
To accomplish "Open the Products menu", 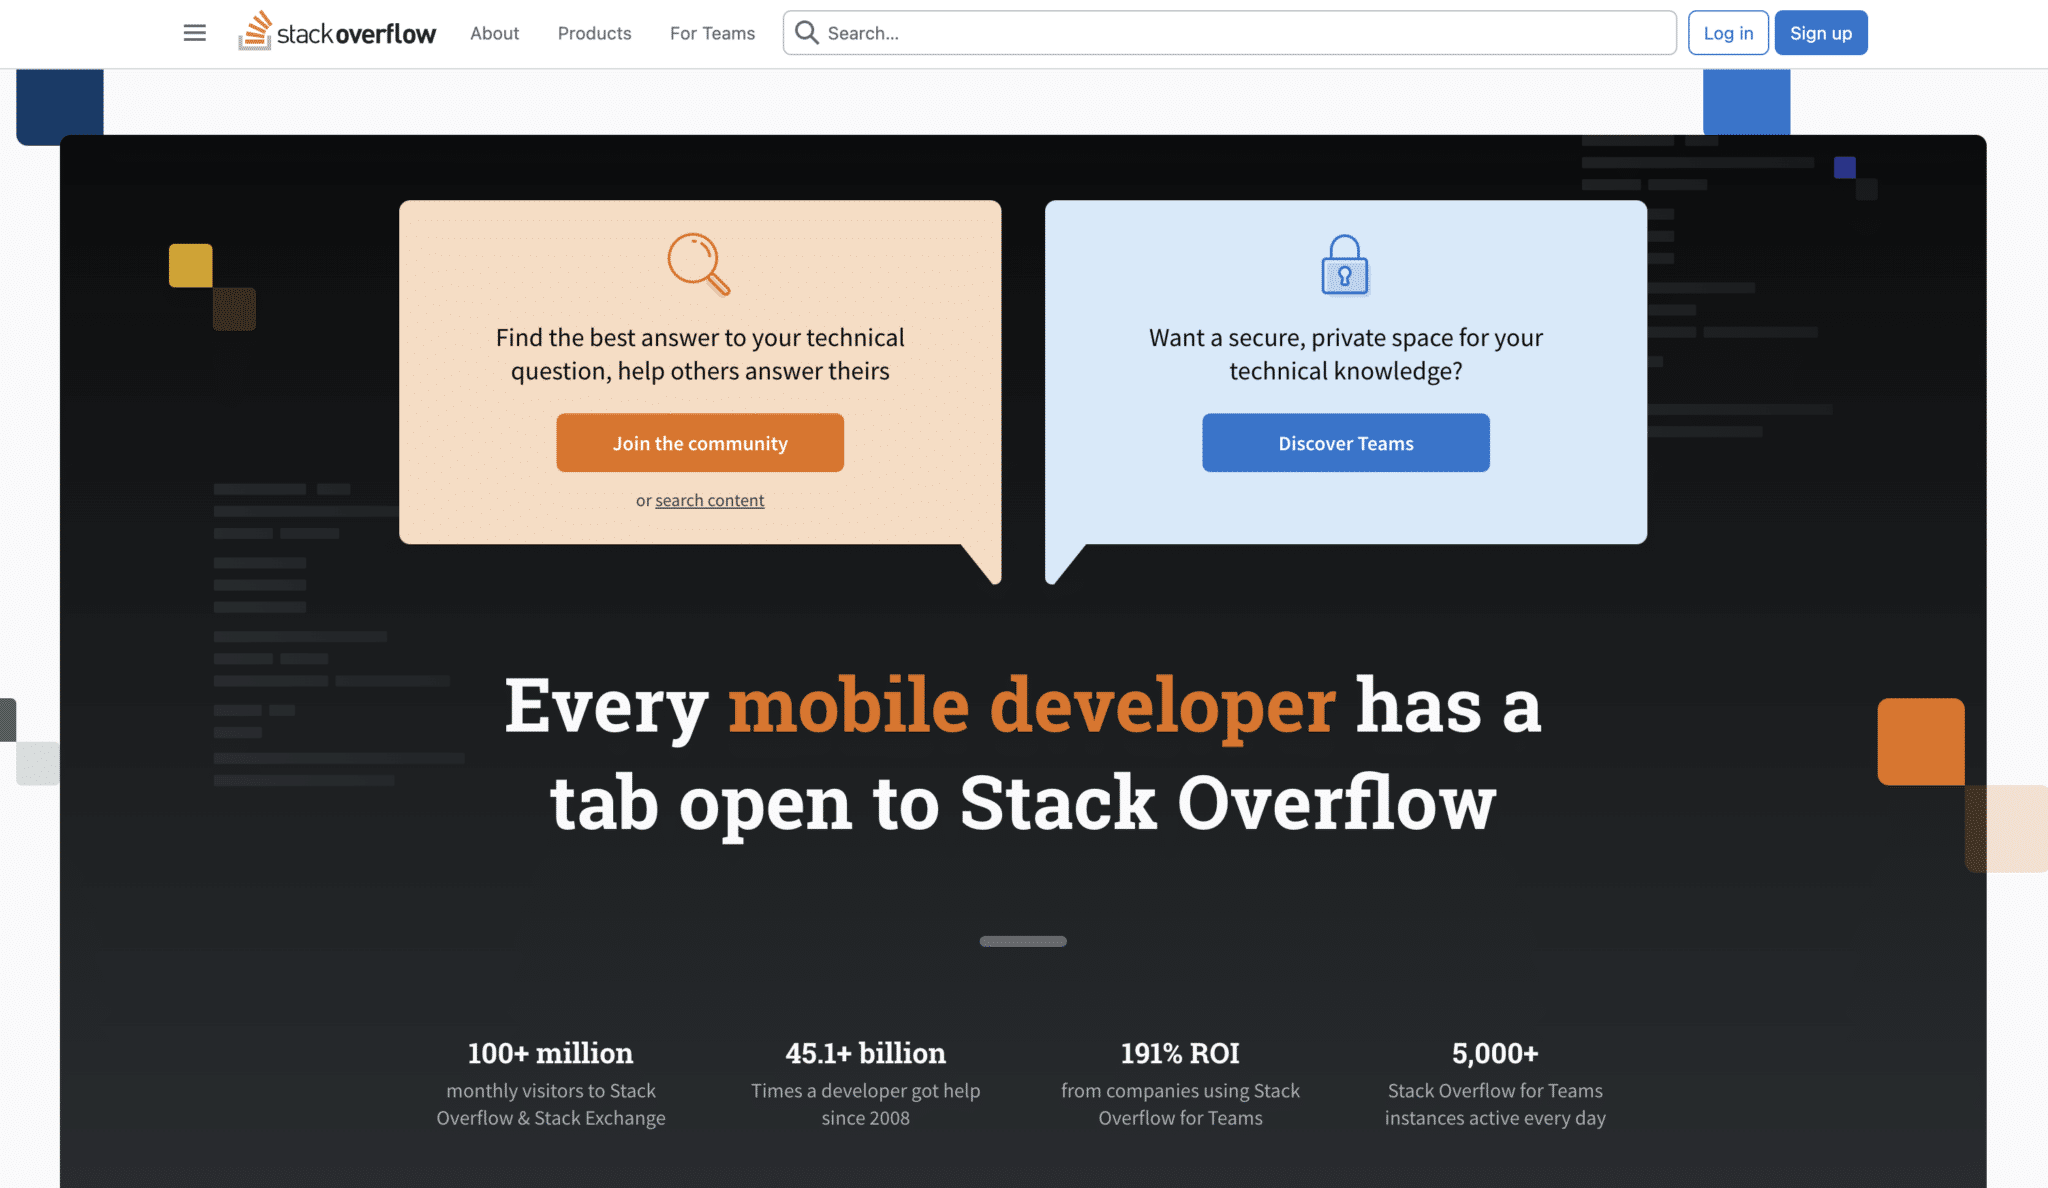I will (594, 33).
